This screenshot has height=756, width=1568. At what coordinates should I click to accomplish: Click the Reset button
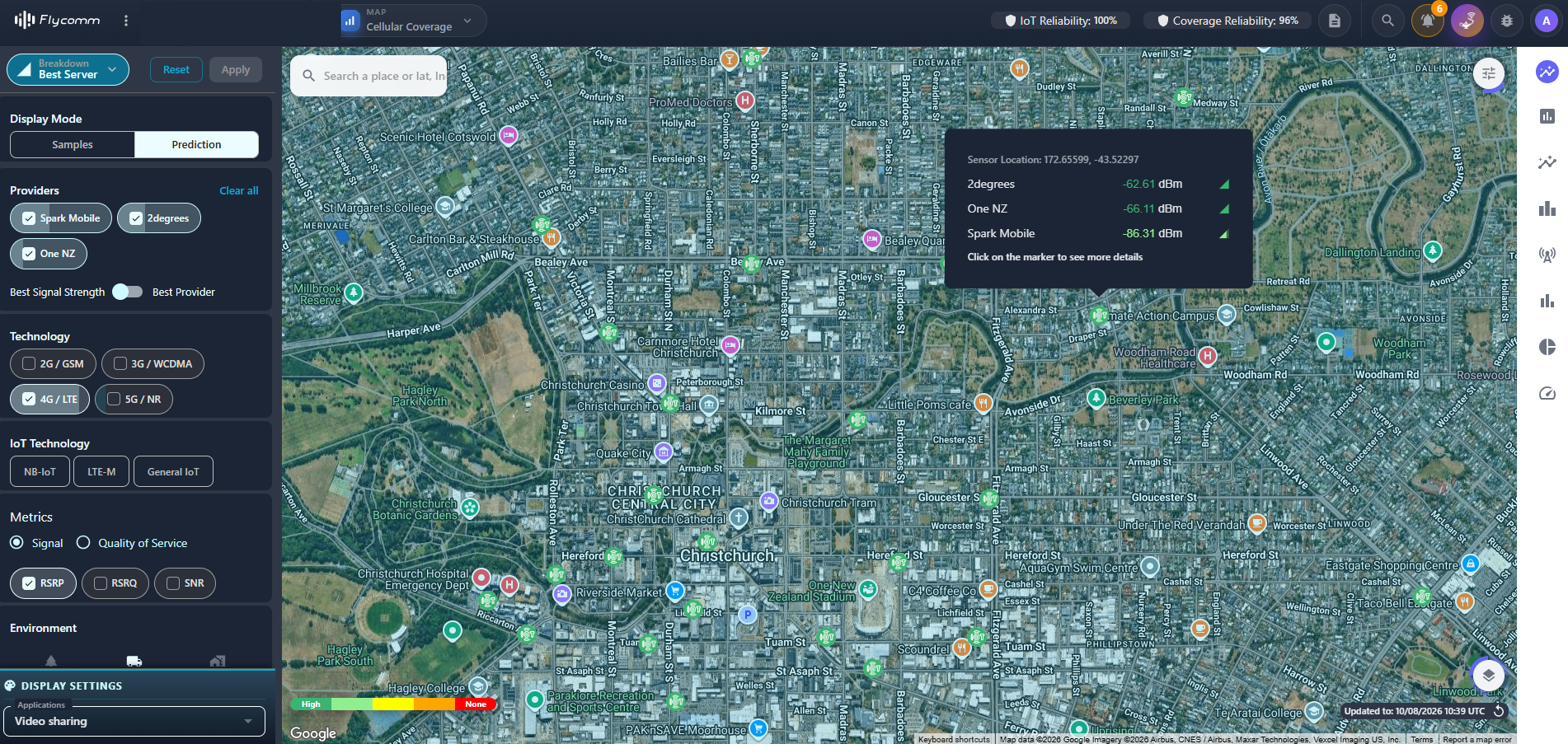(176, 69)
